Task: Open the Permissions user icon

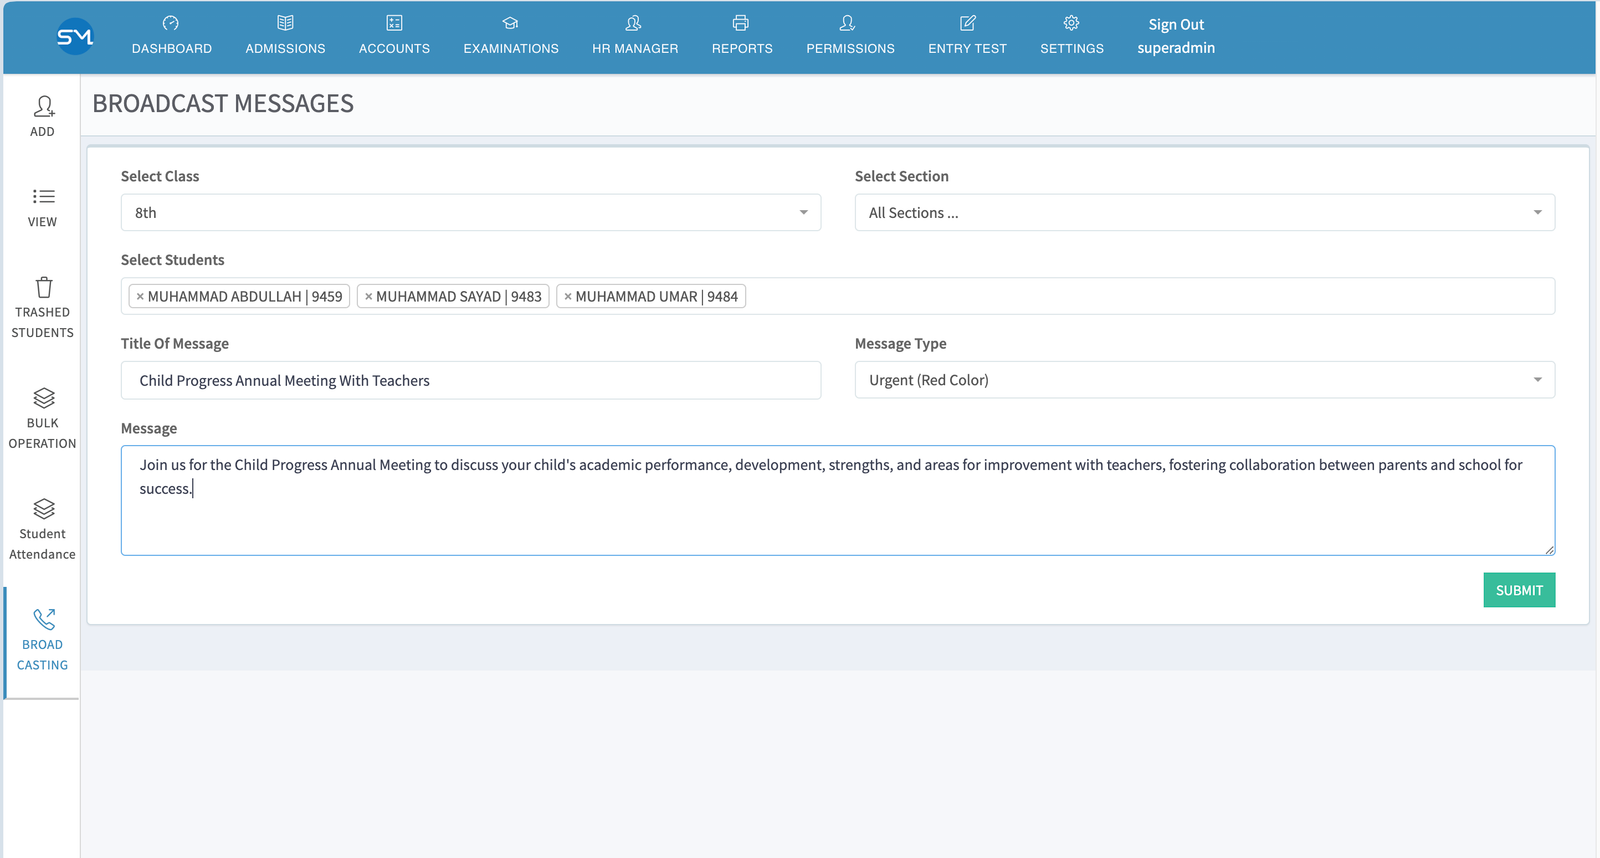Action: [848, 23]
